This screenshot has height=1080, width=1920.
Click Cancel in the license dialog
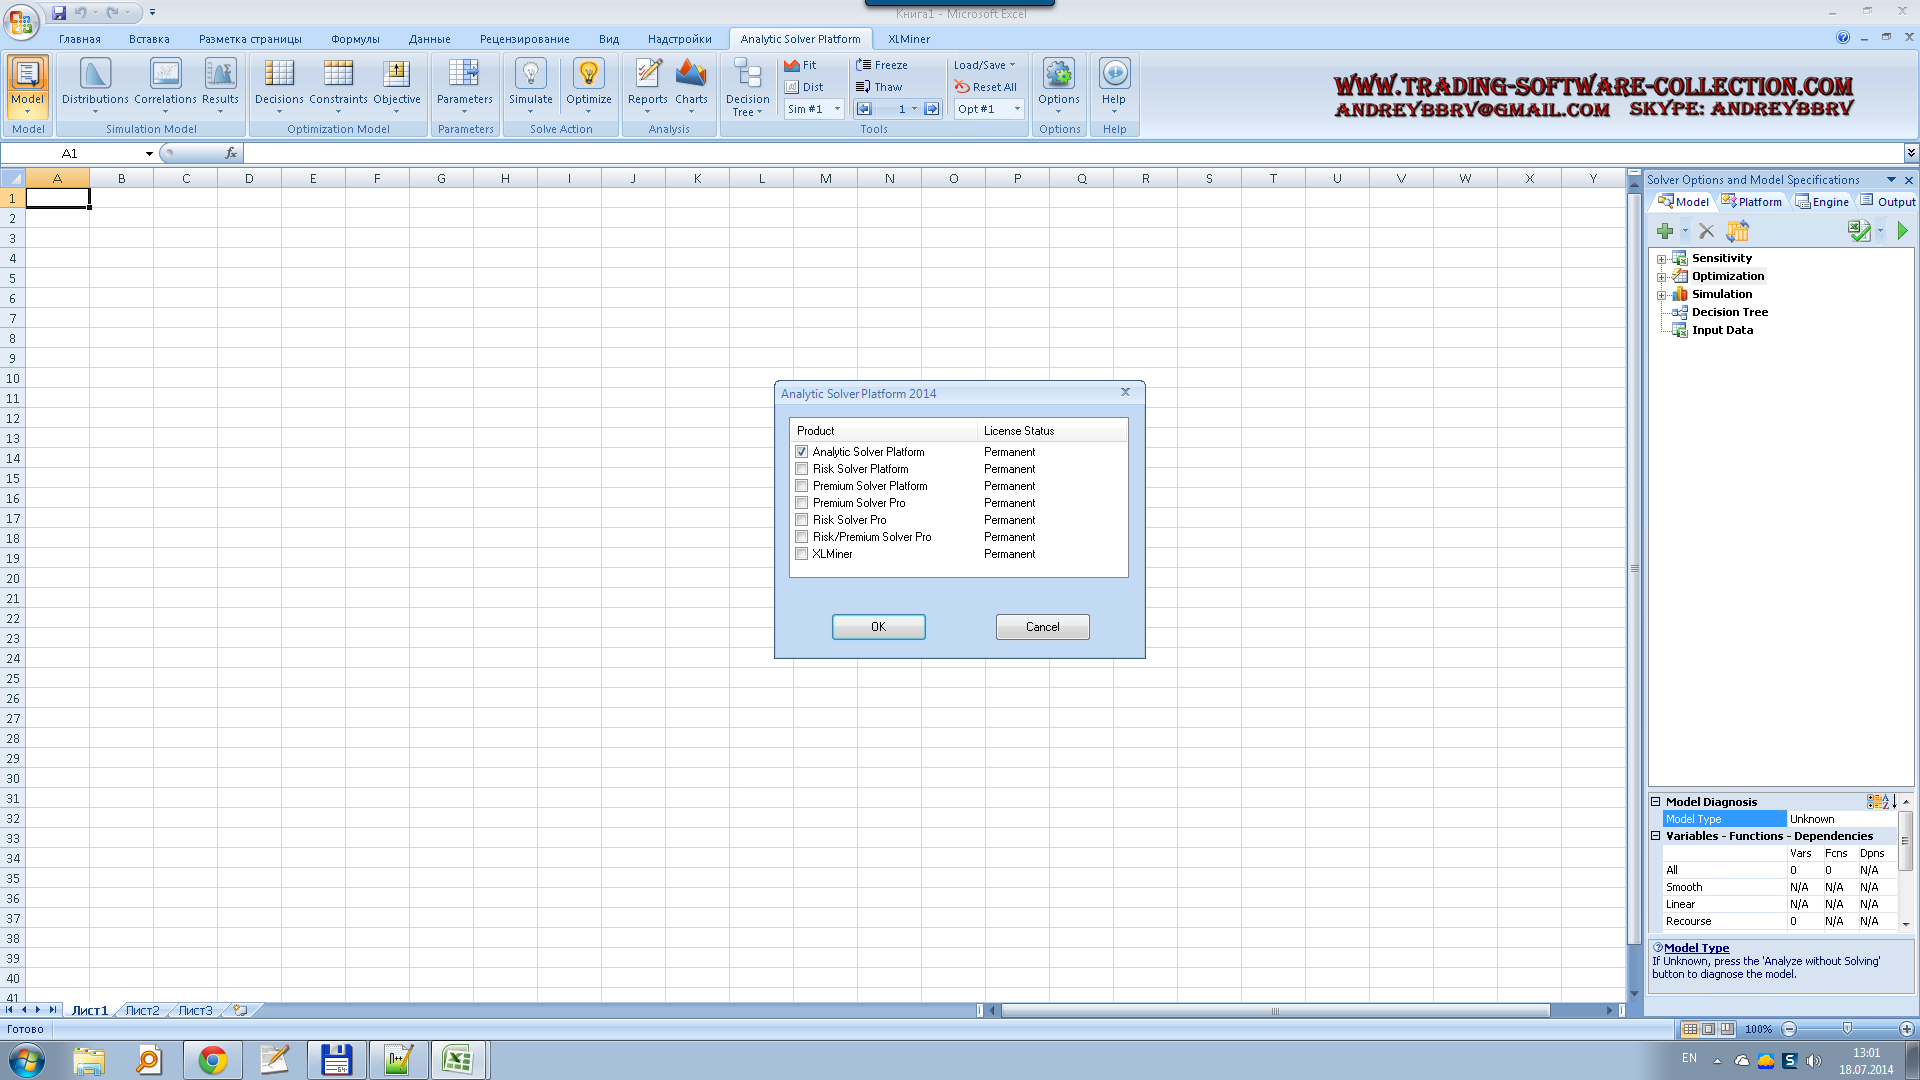1042,627
